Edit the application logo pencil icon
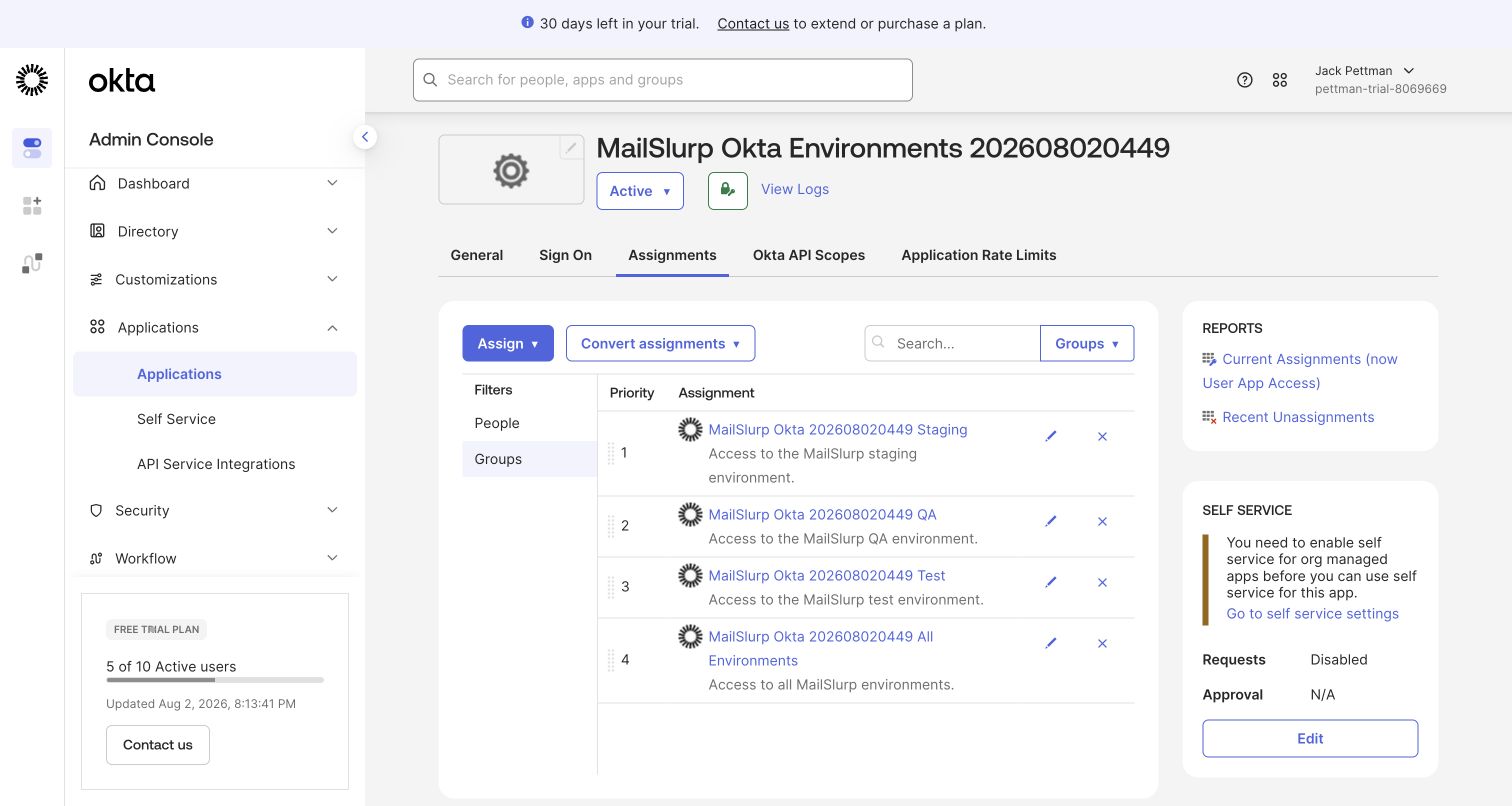This screenshot has width=1512, height=806. [x=571, y=148]
